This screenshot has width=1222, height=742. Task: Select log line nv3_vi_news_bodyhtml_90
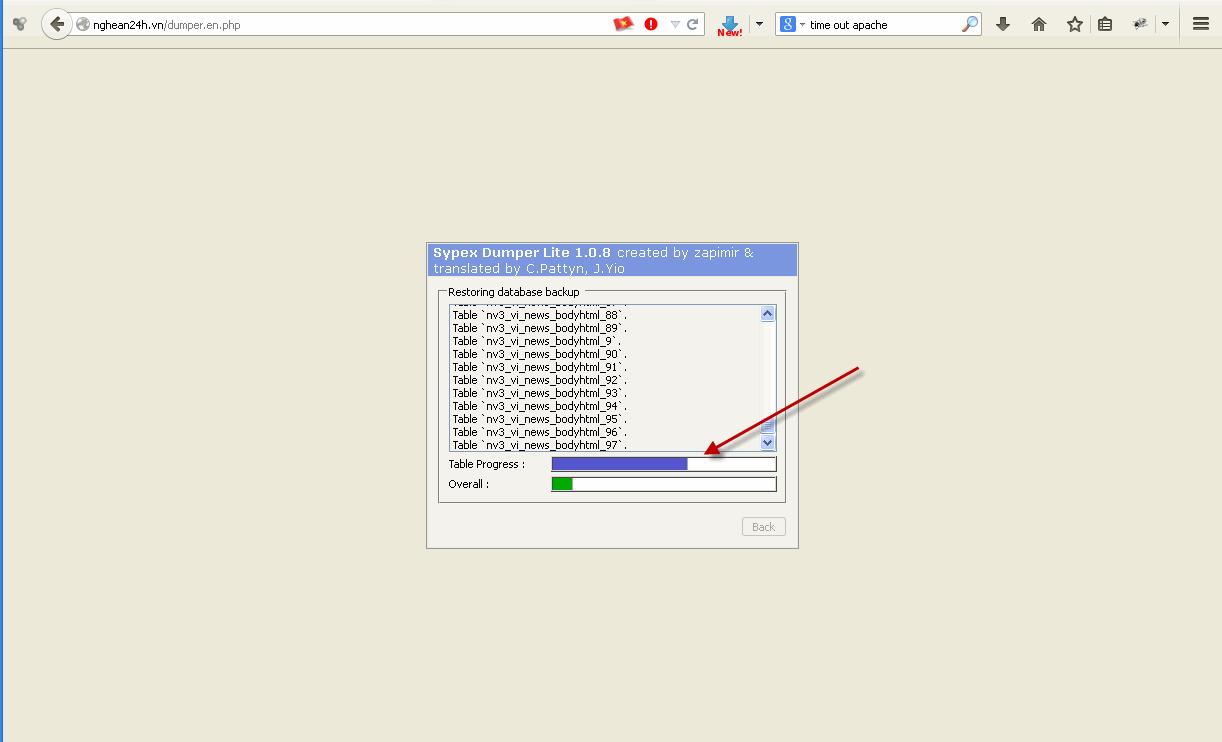pyautogui.click(x=540, y=354)
